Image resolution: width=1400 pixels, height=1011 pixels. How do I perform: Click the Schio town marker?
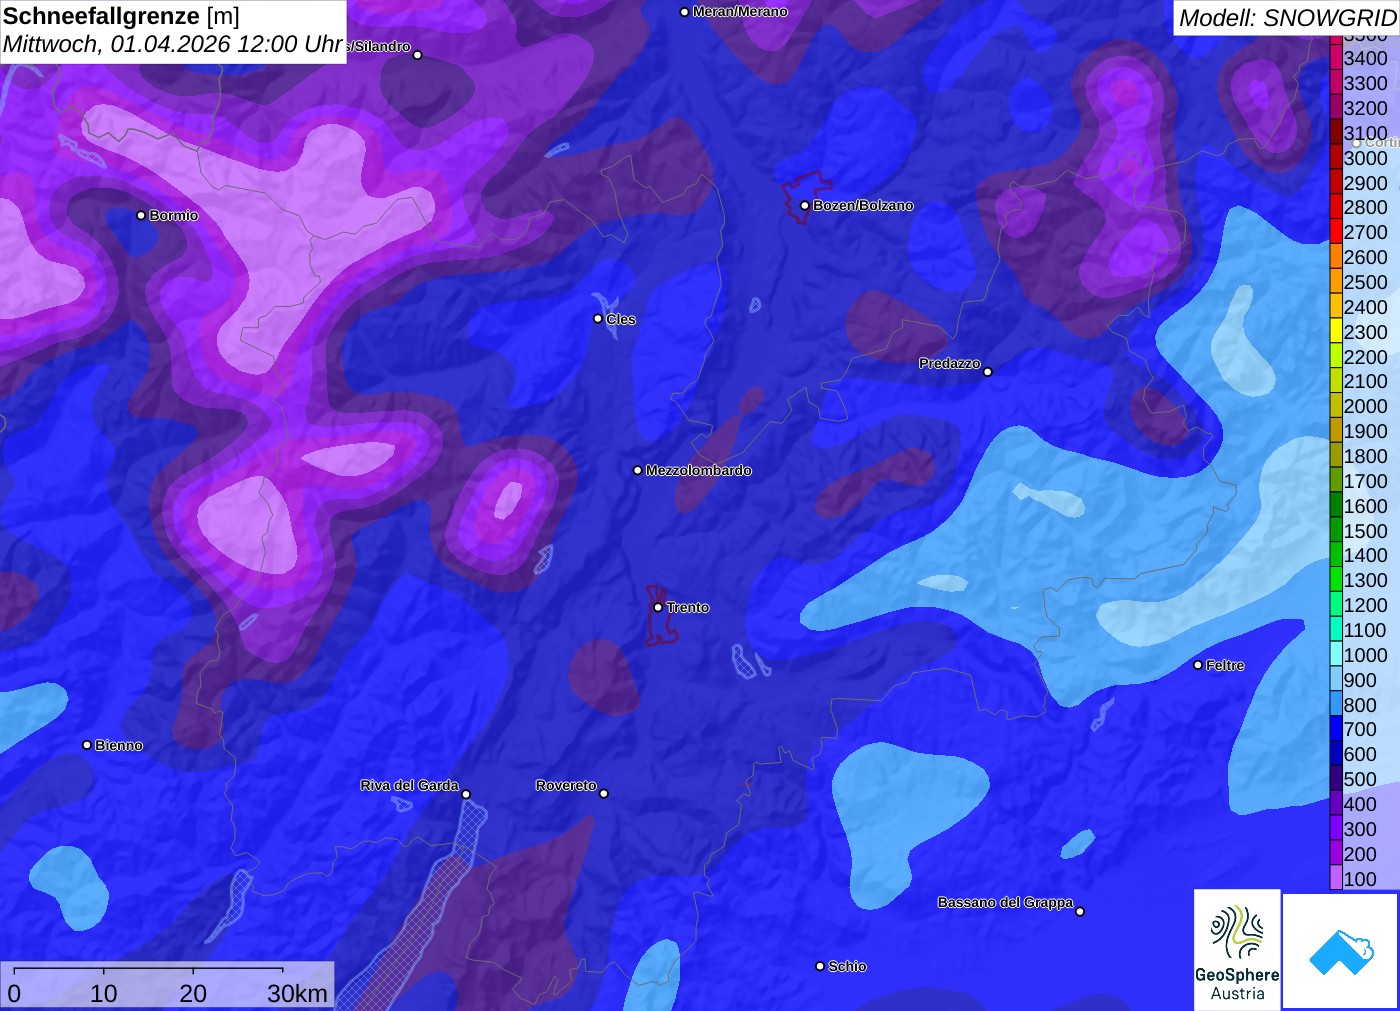pos(820,966)
